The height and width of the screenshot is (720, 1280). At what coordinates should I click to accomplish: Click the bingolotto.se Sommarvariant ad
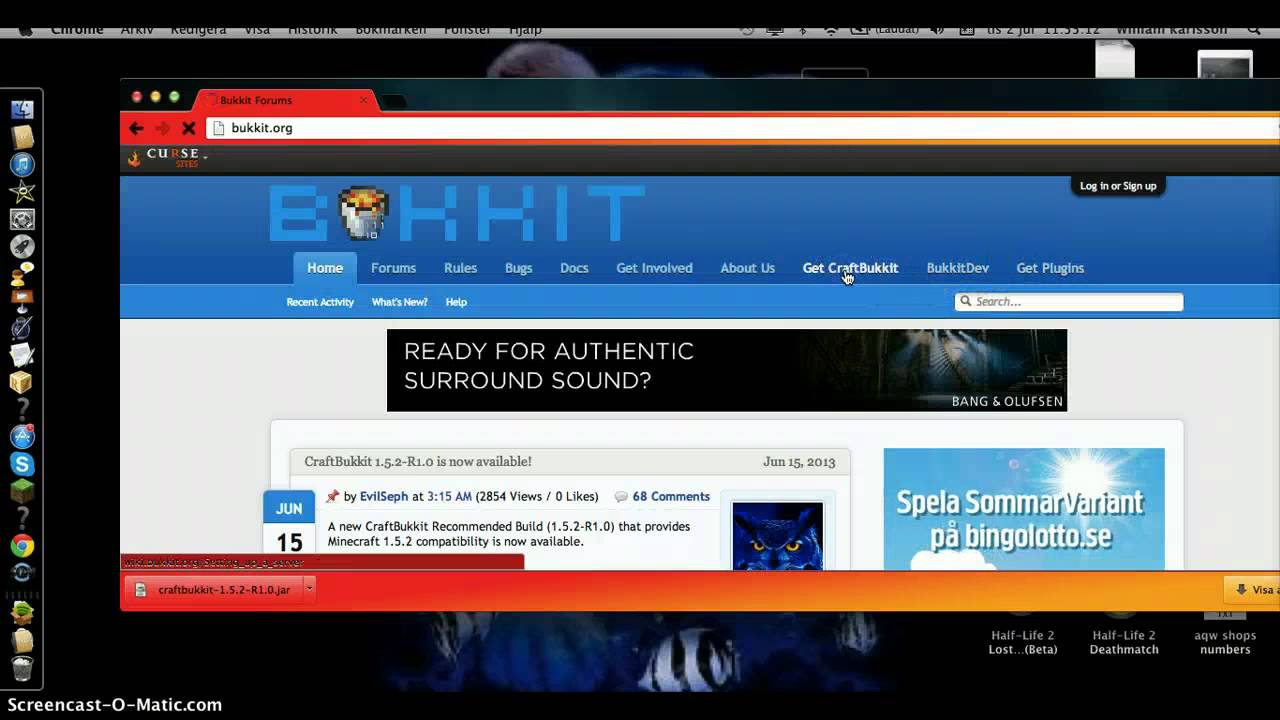(1024, 510)
